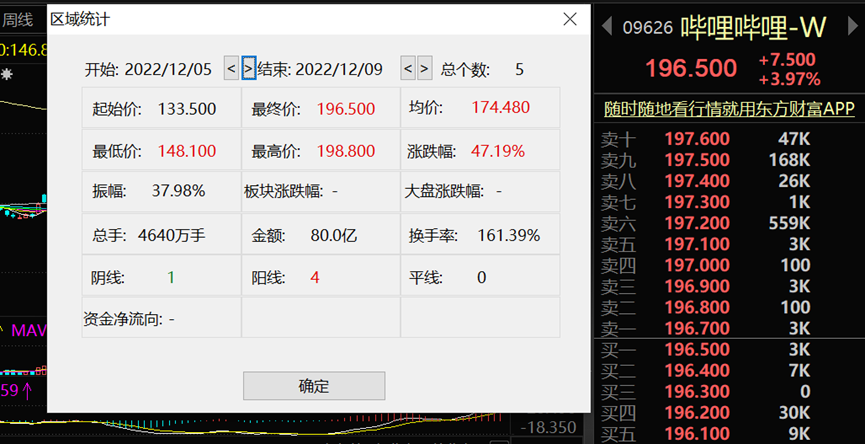Image resolution: width=865 pixels, height=444 pixels.
Task: Close the 区域统计 dialog
Action: pyautogui.click(x=570, y=19)
